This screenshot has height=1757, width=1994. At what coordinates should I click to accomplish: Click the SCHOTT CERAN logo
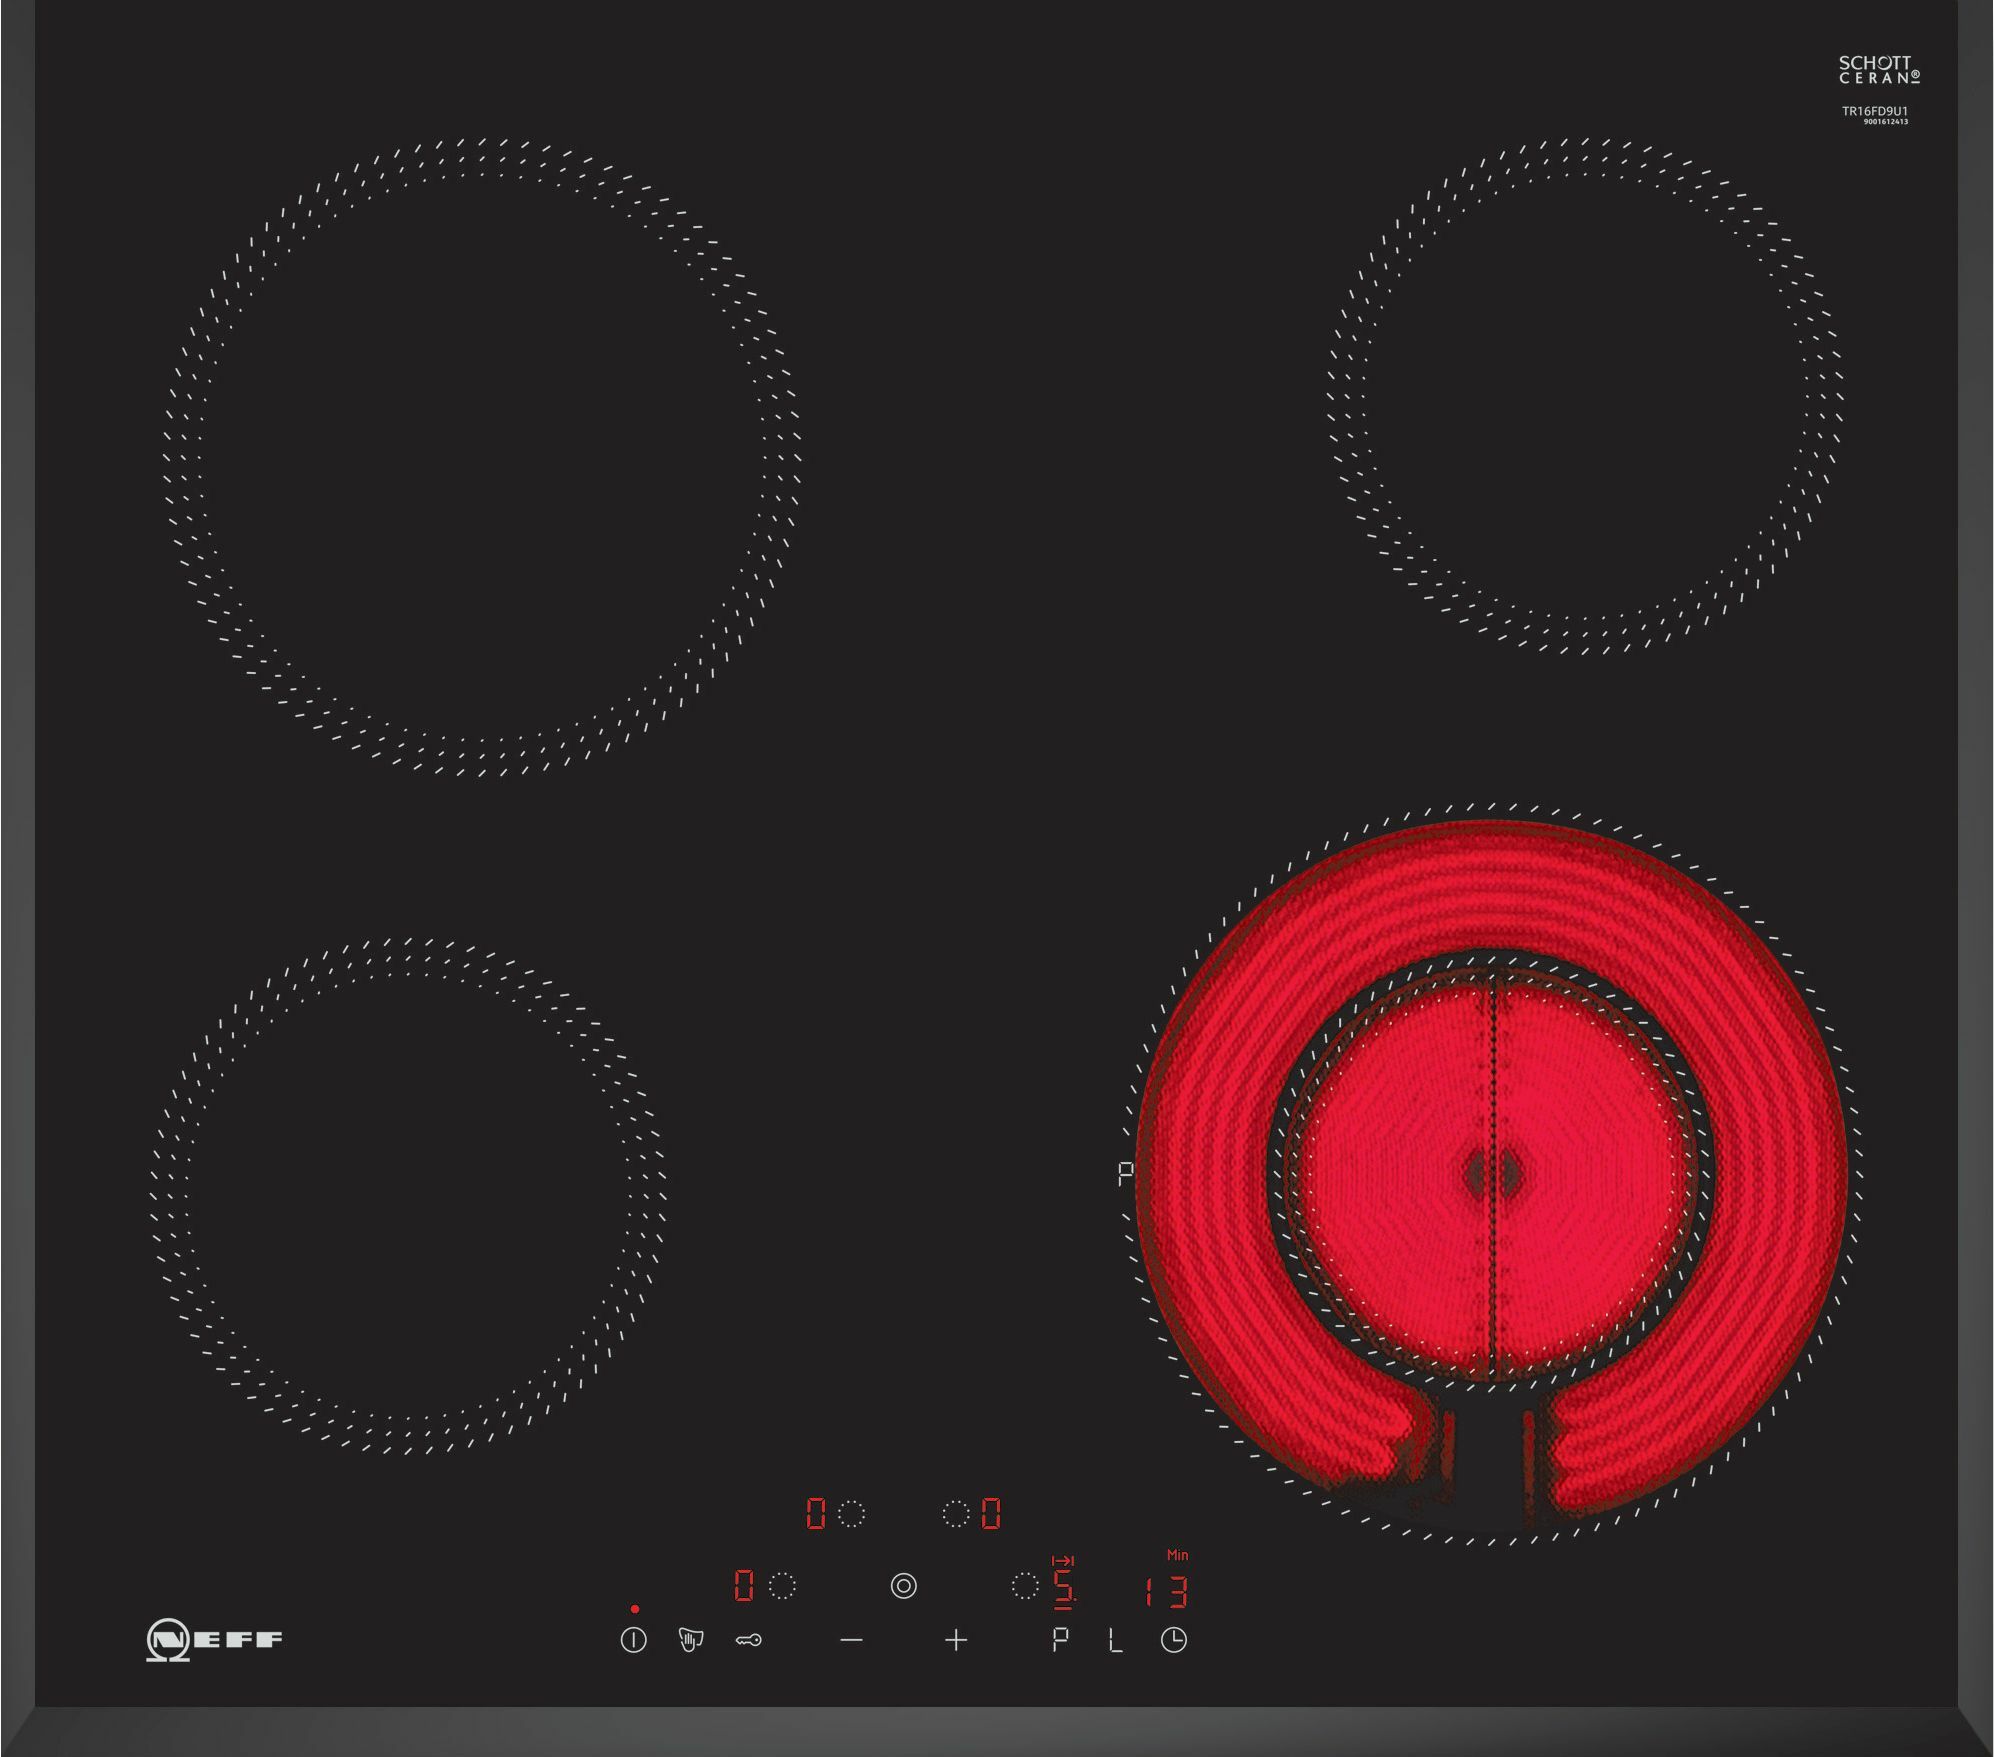pos(1878,69)
